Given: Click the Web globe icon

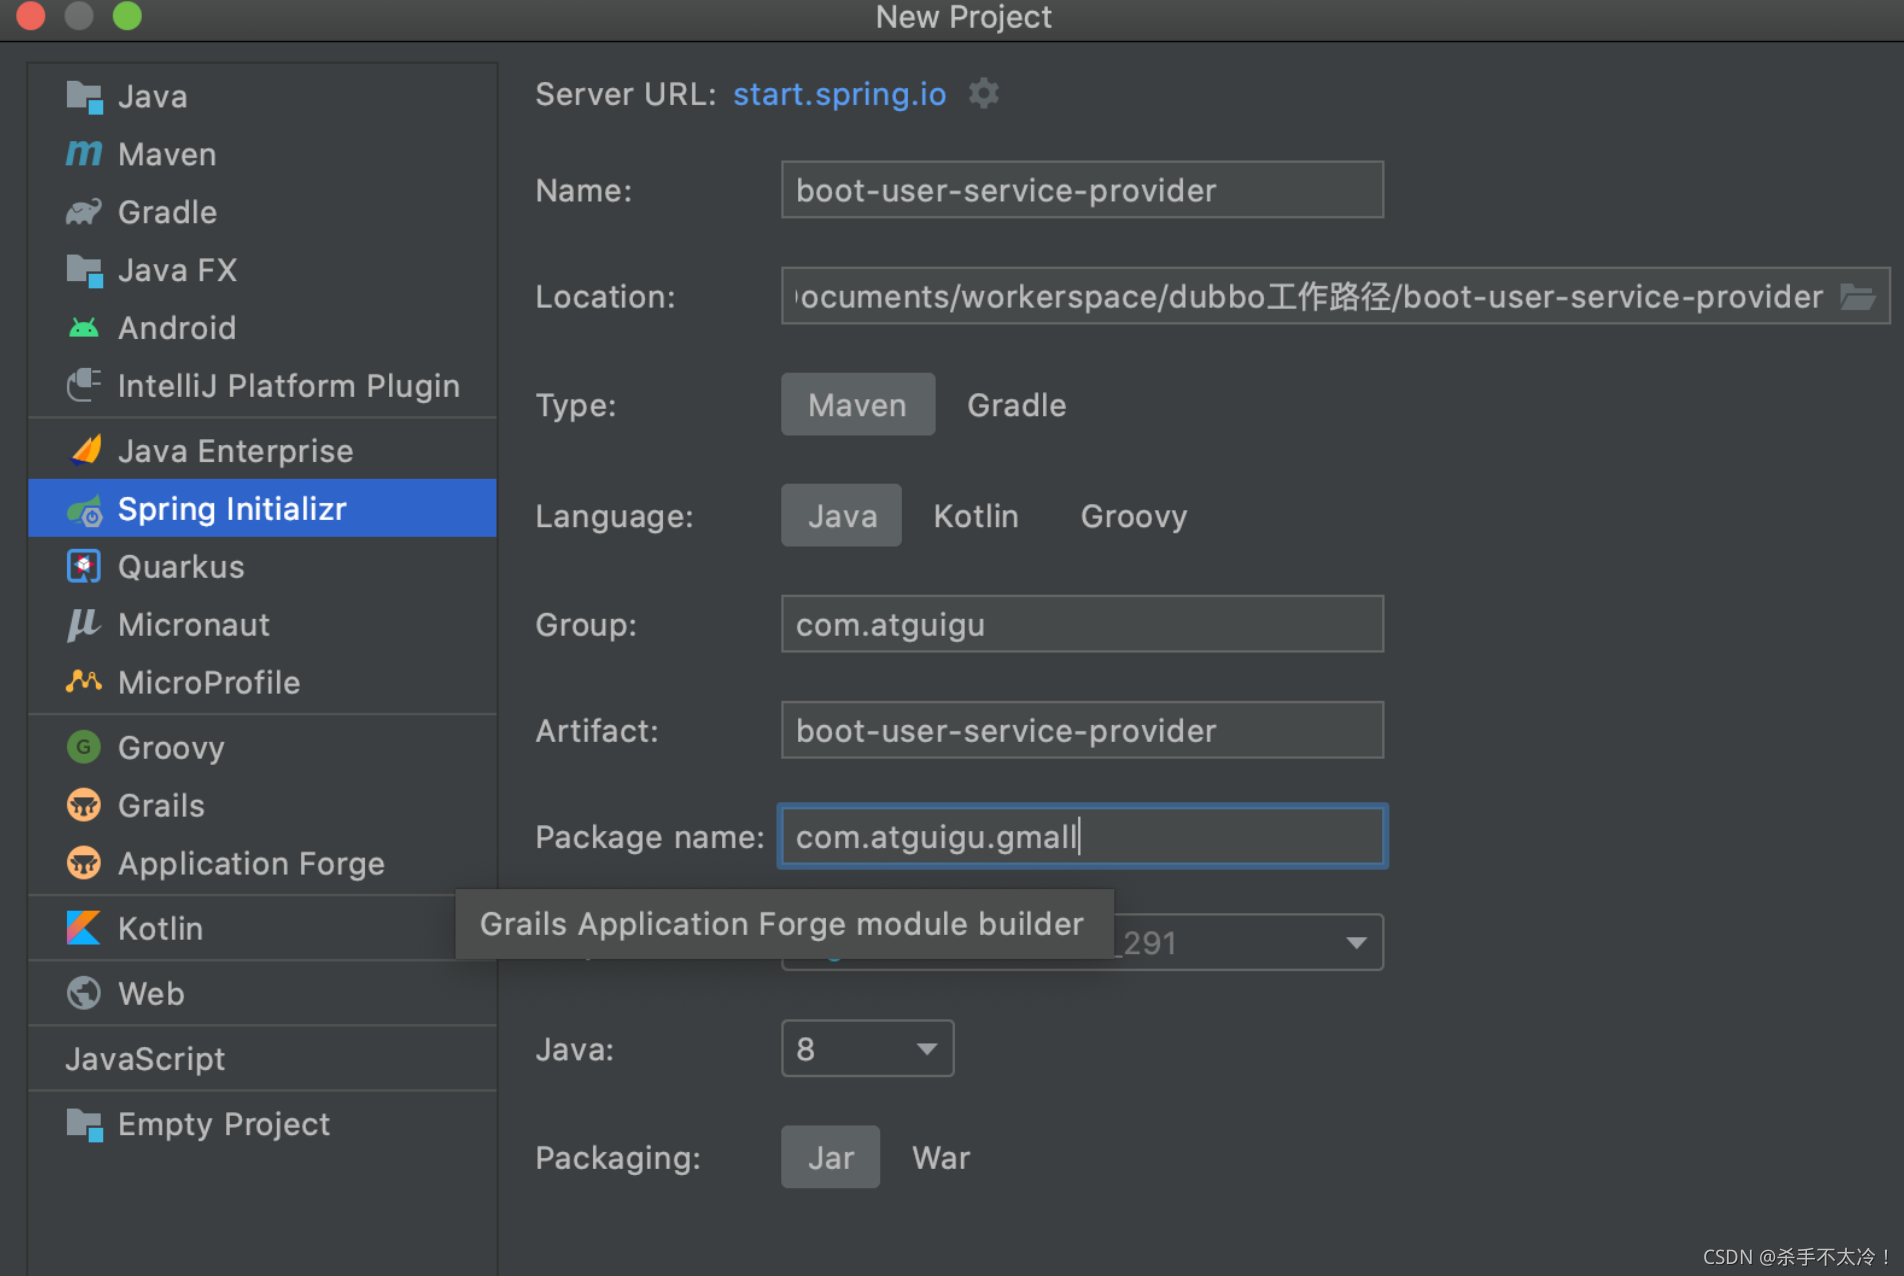Looking at the screenshot, I should pyautogui.click(x=84, y=993).
